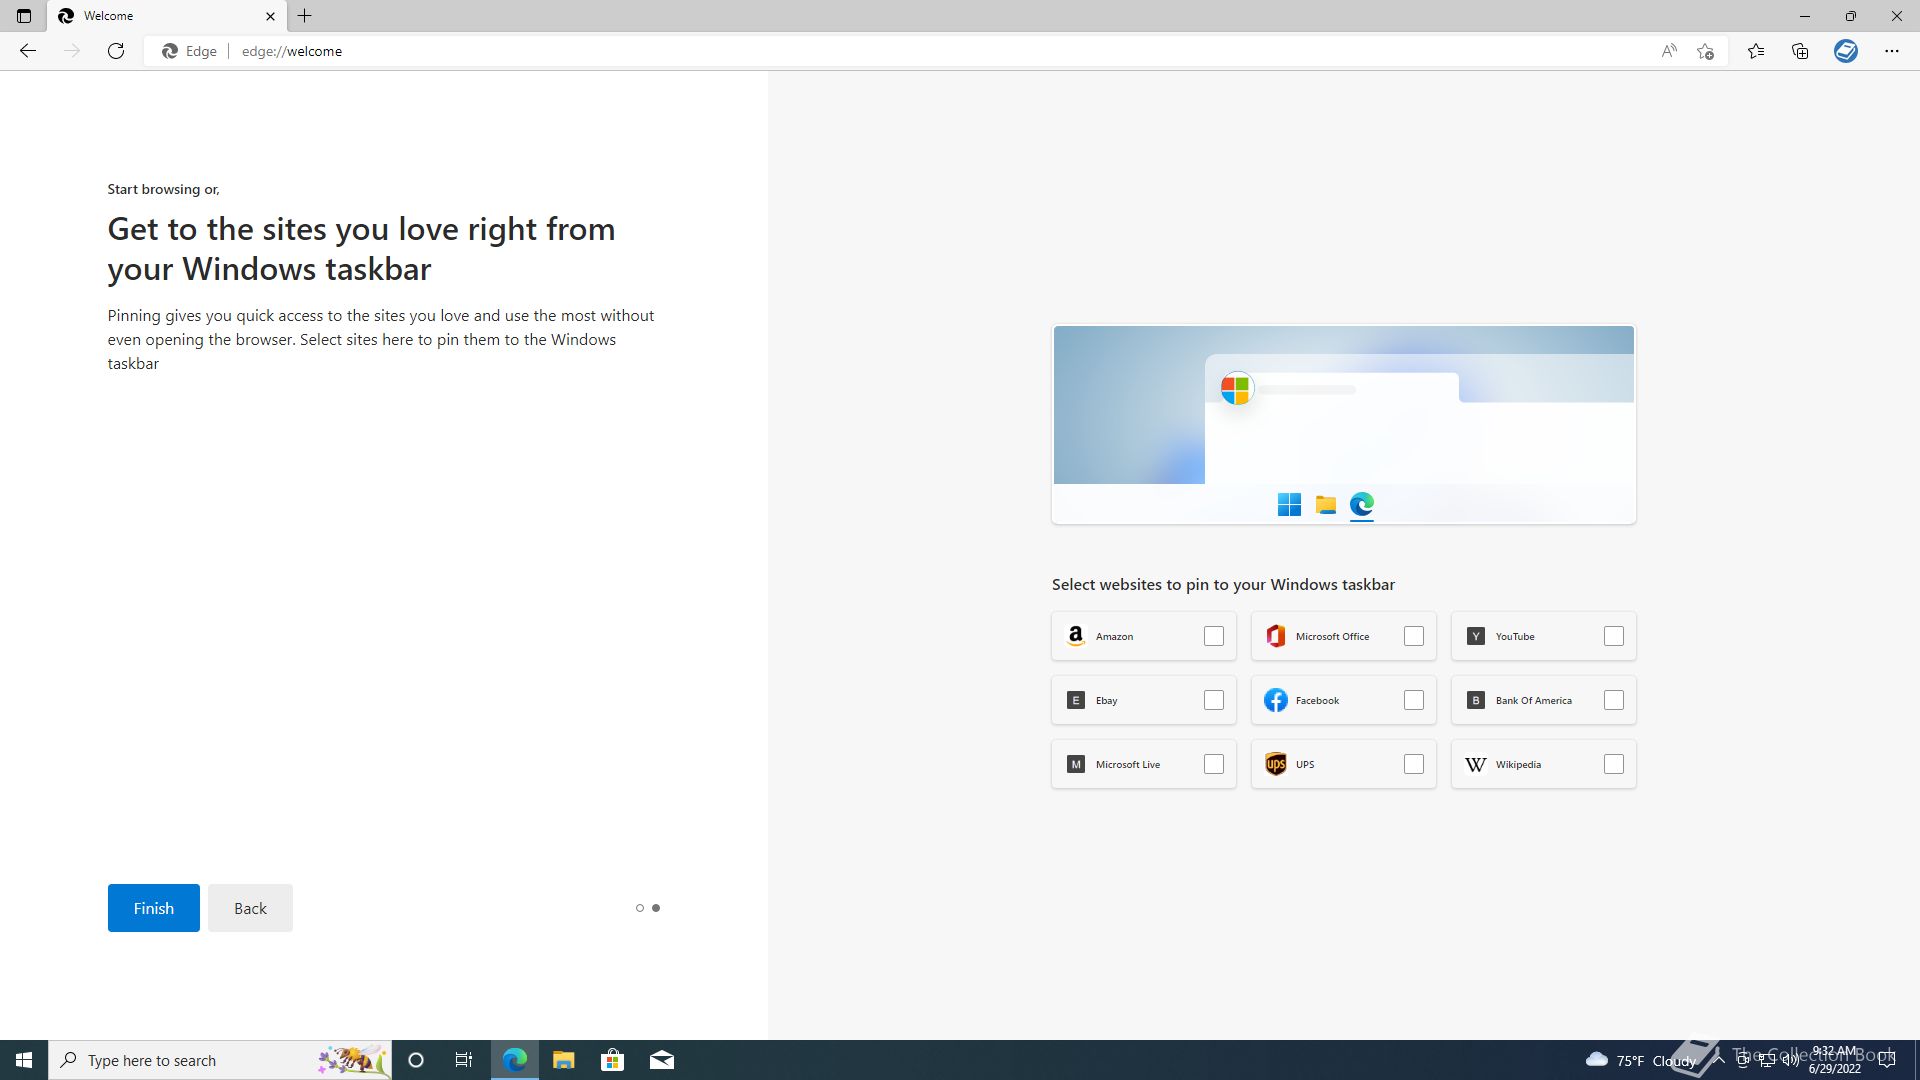Open Cortana circle icon on taskbar
The height and width of the screenshot is (1080, 1920).
pos(416,1060)
